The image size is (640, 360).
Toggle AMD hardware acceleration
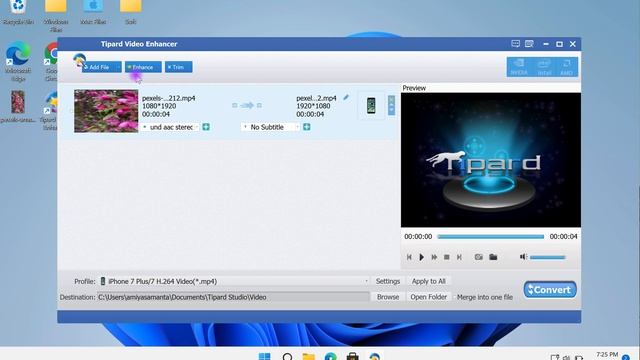567,67
